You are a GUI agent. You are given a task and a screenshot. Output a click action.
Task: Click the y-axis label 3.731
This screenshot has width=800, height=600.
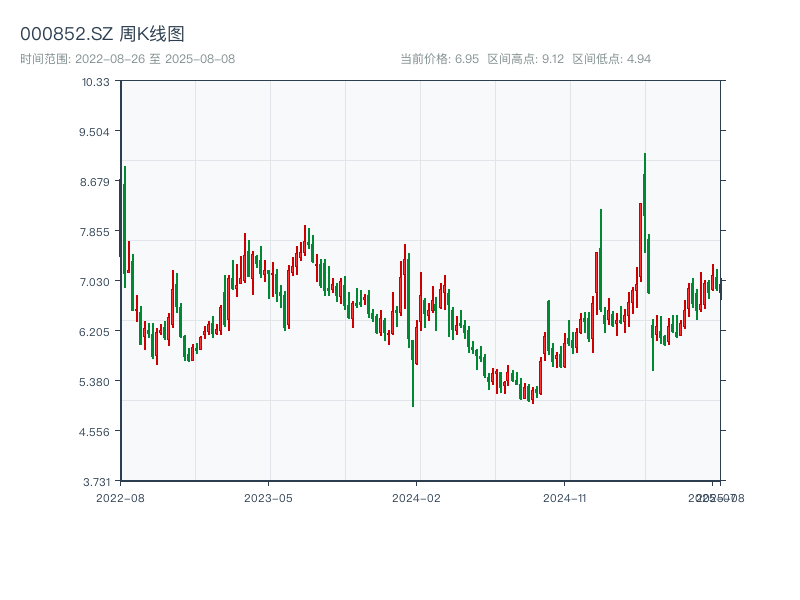[97, 482]
